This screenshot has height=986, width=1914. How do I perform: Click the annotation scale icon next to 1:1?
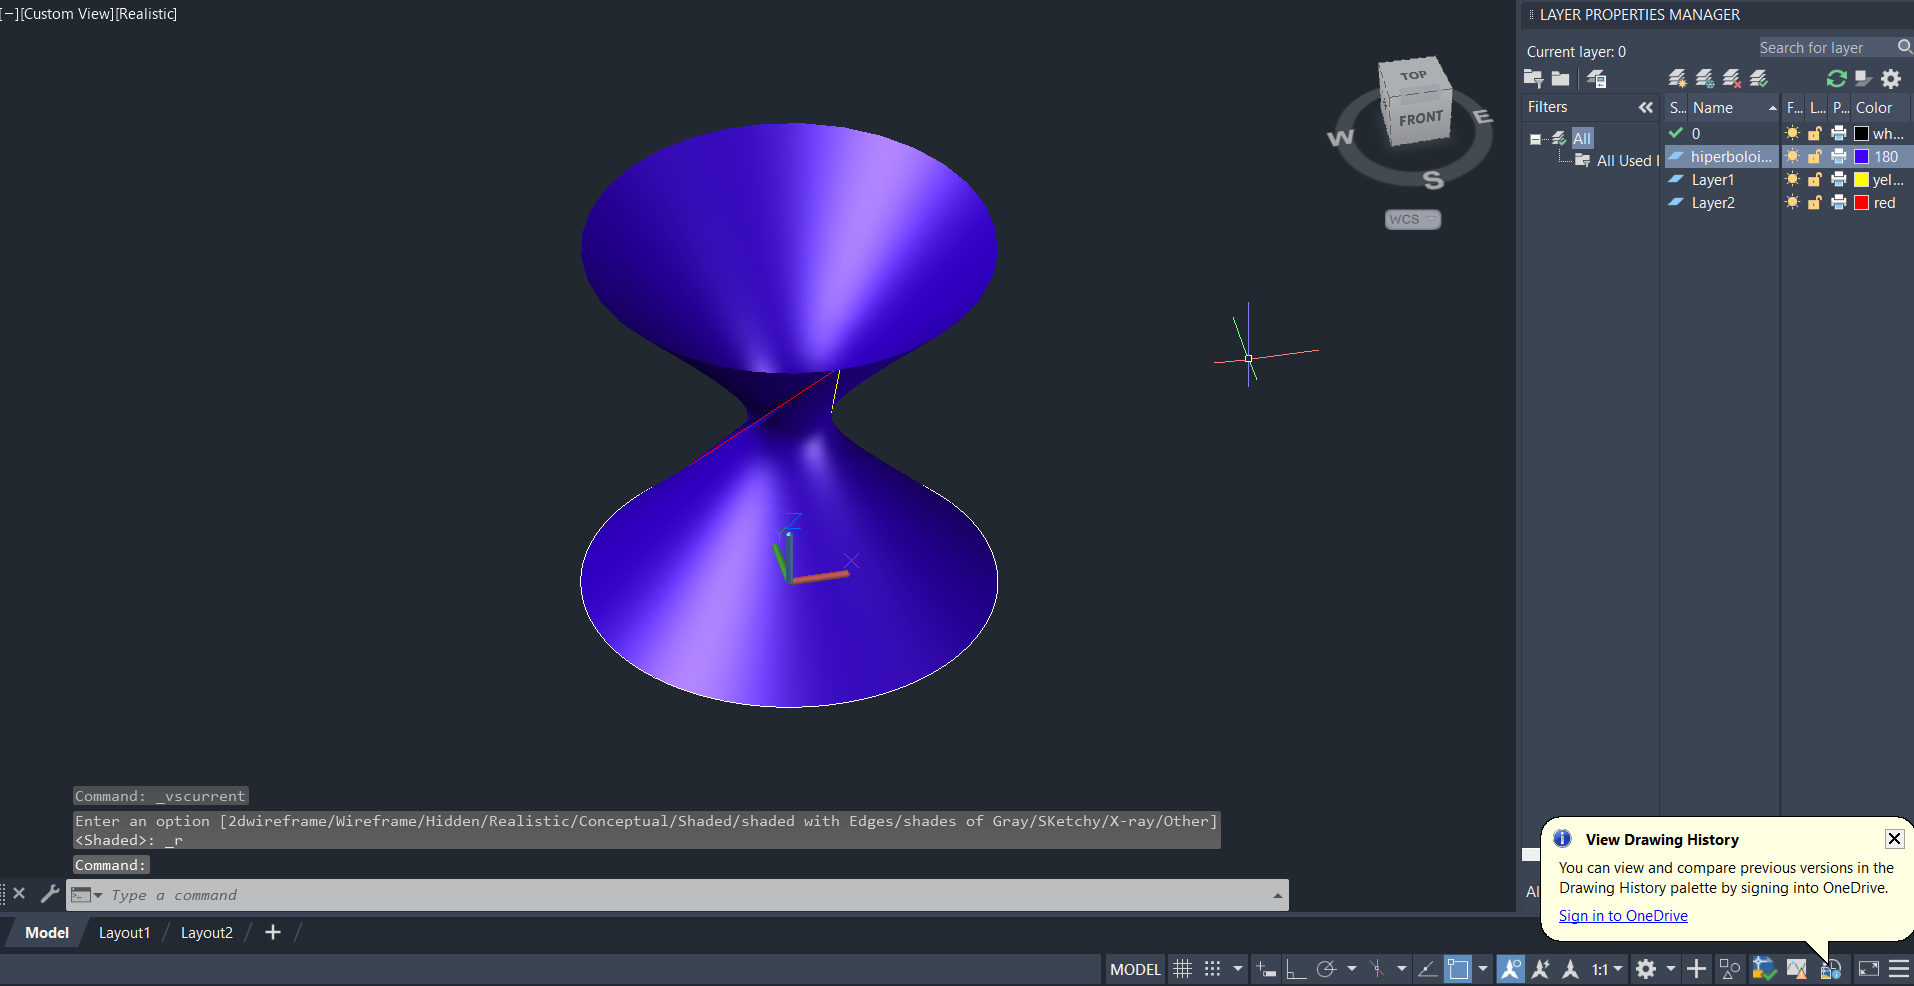1571,968
